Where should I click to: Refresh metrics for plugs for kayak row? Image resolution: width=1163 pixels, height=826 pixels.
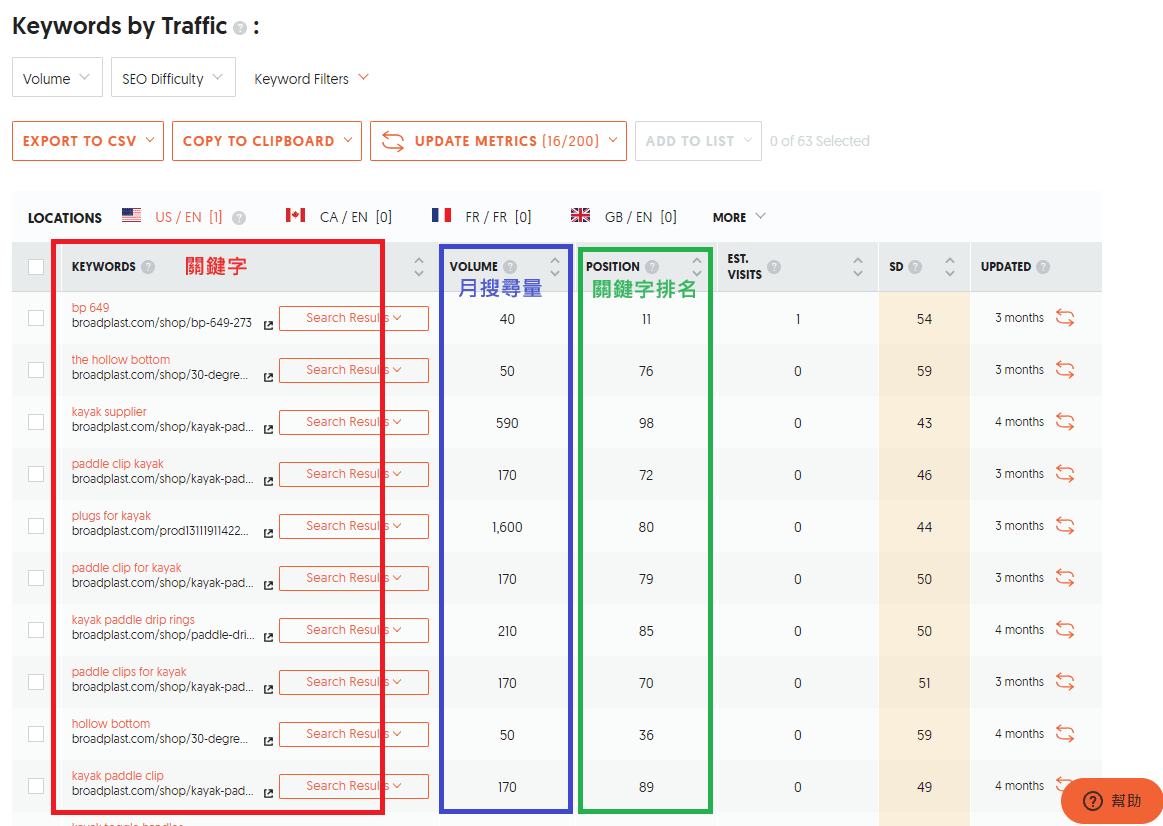[1065, 526]
